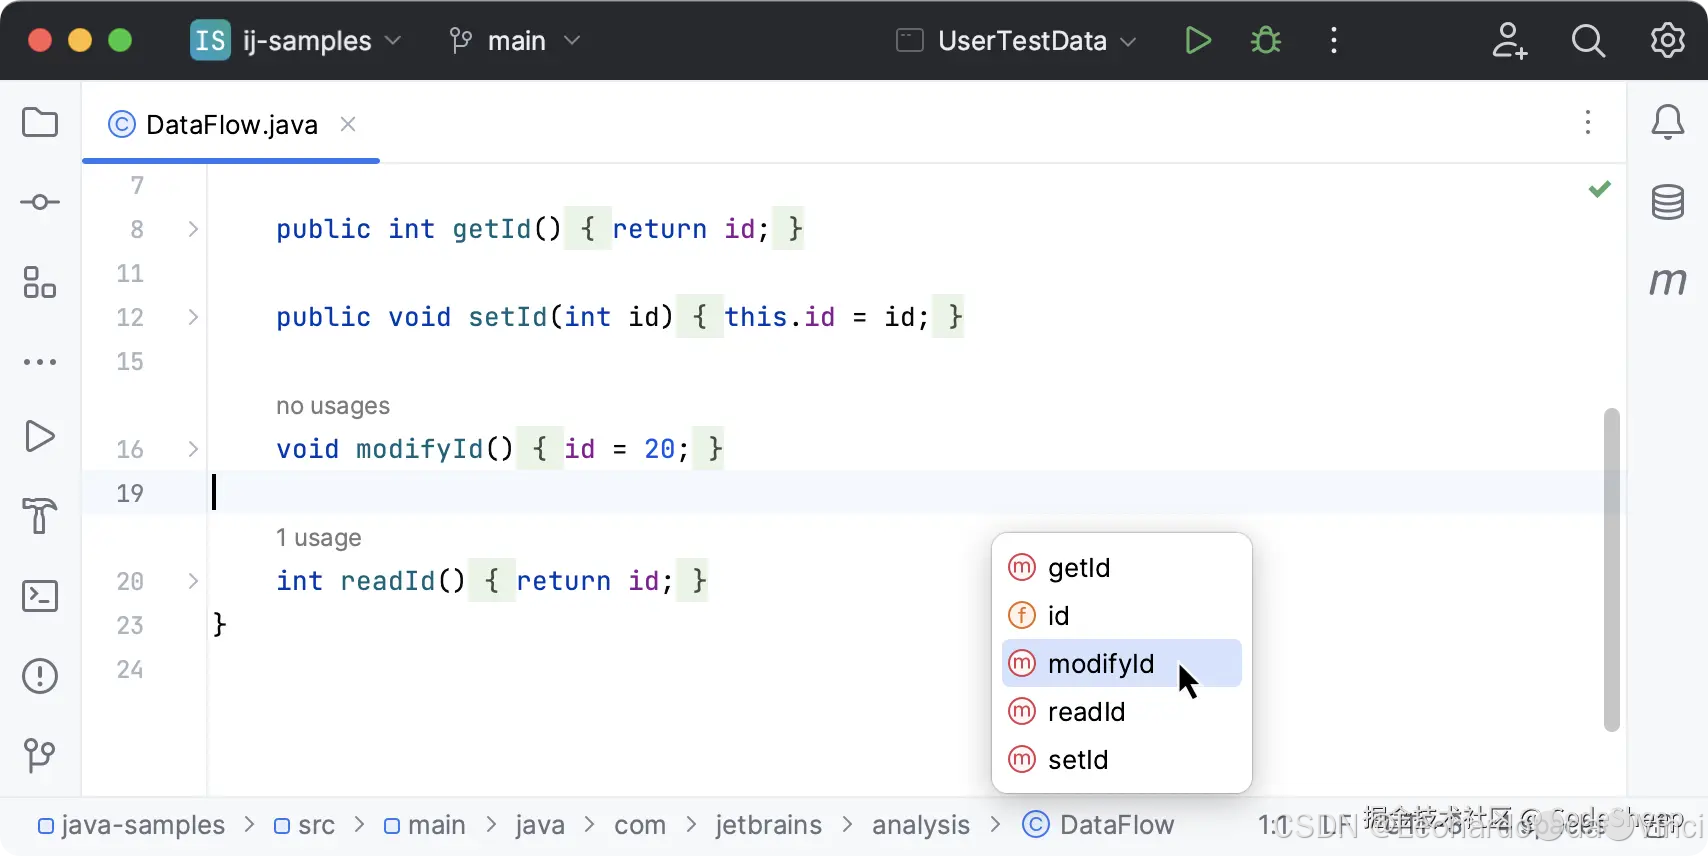The height and width of the screenshot is (856, 1708).
Task: Click the value 20 in modifyId
Action: [x=660, y=449]
